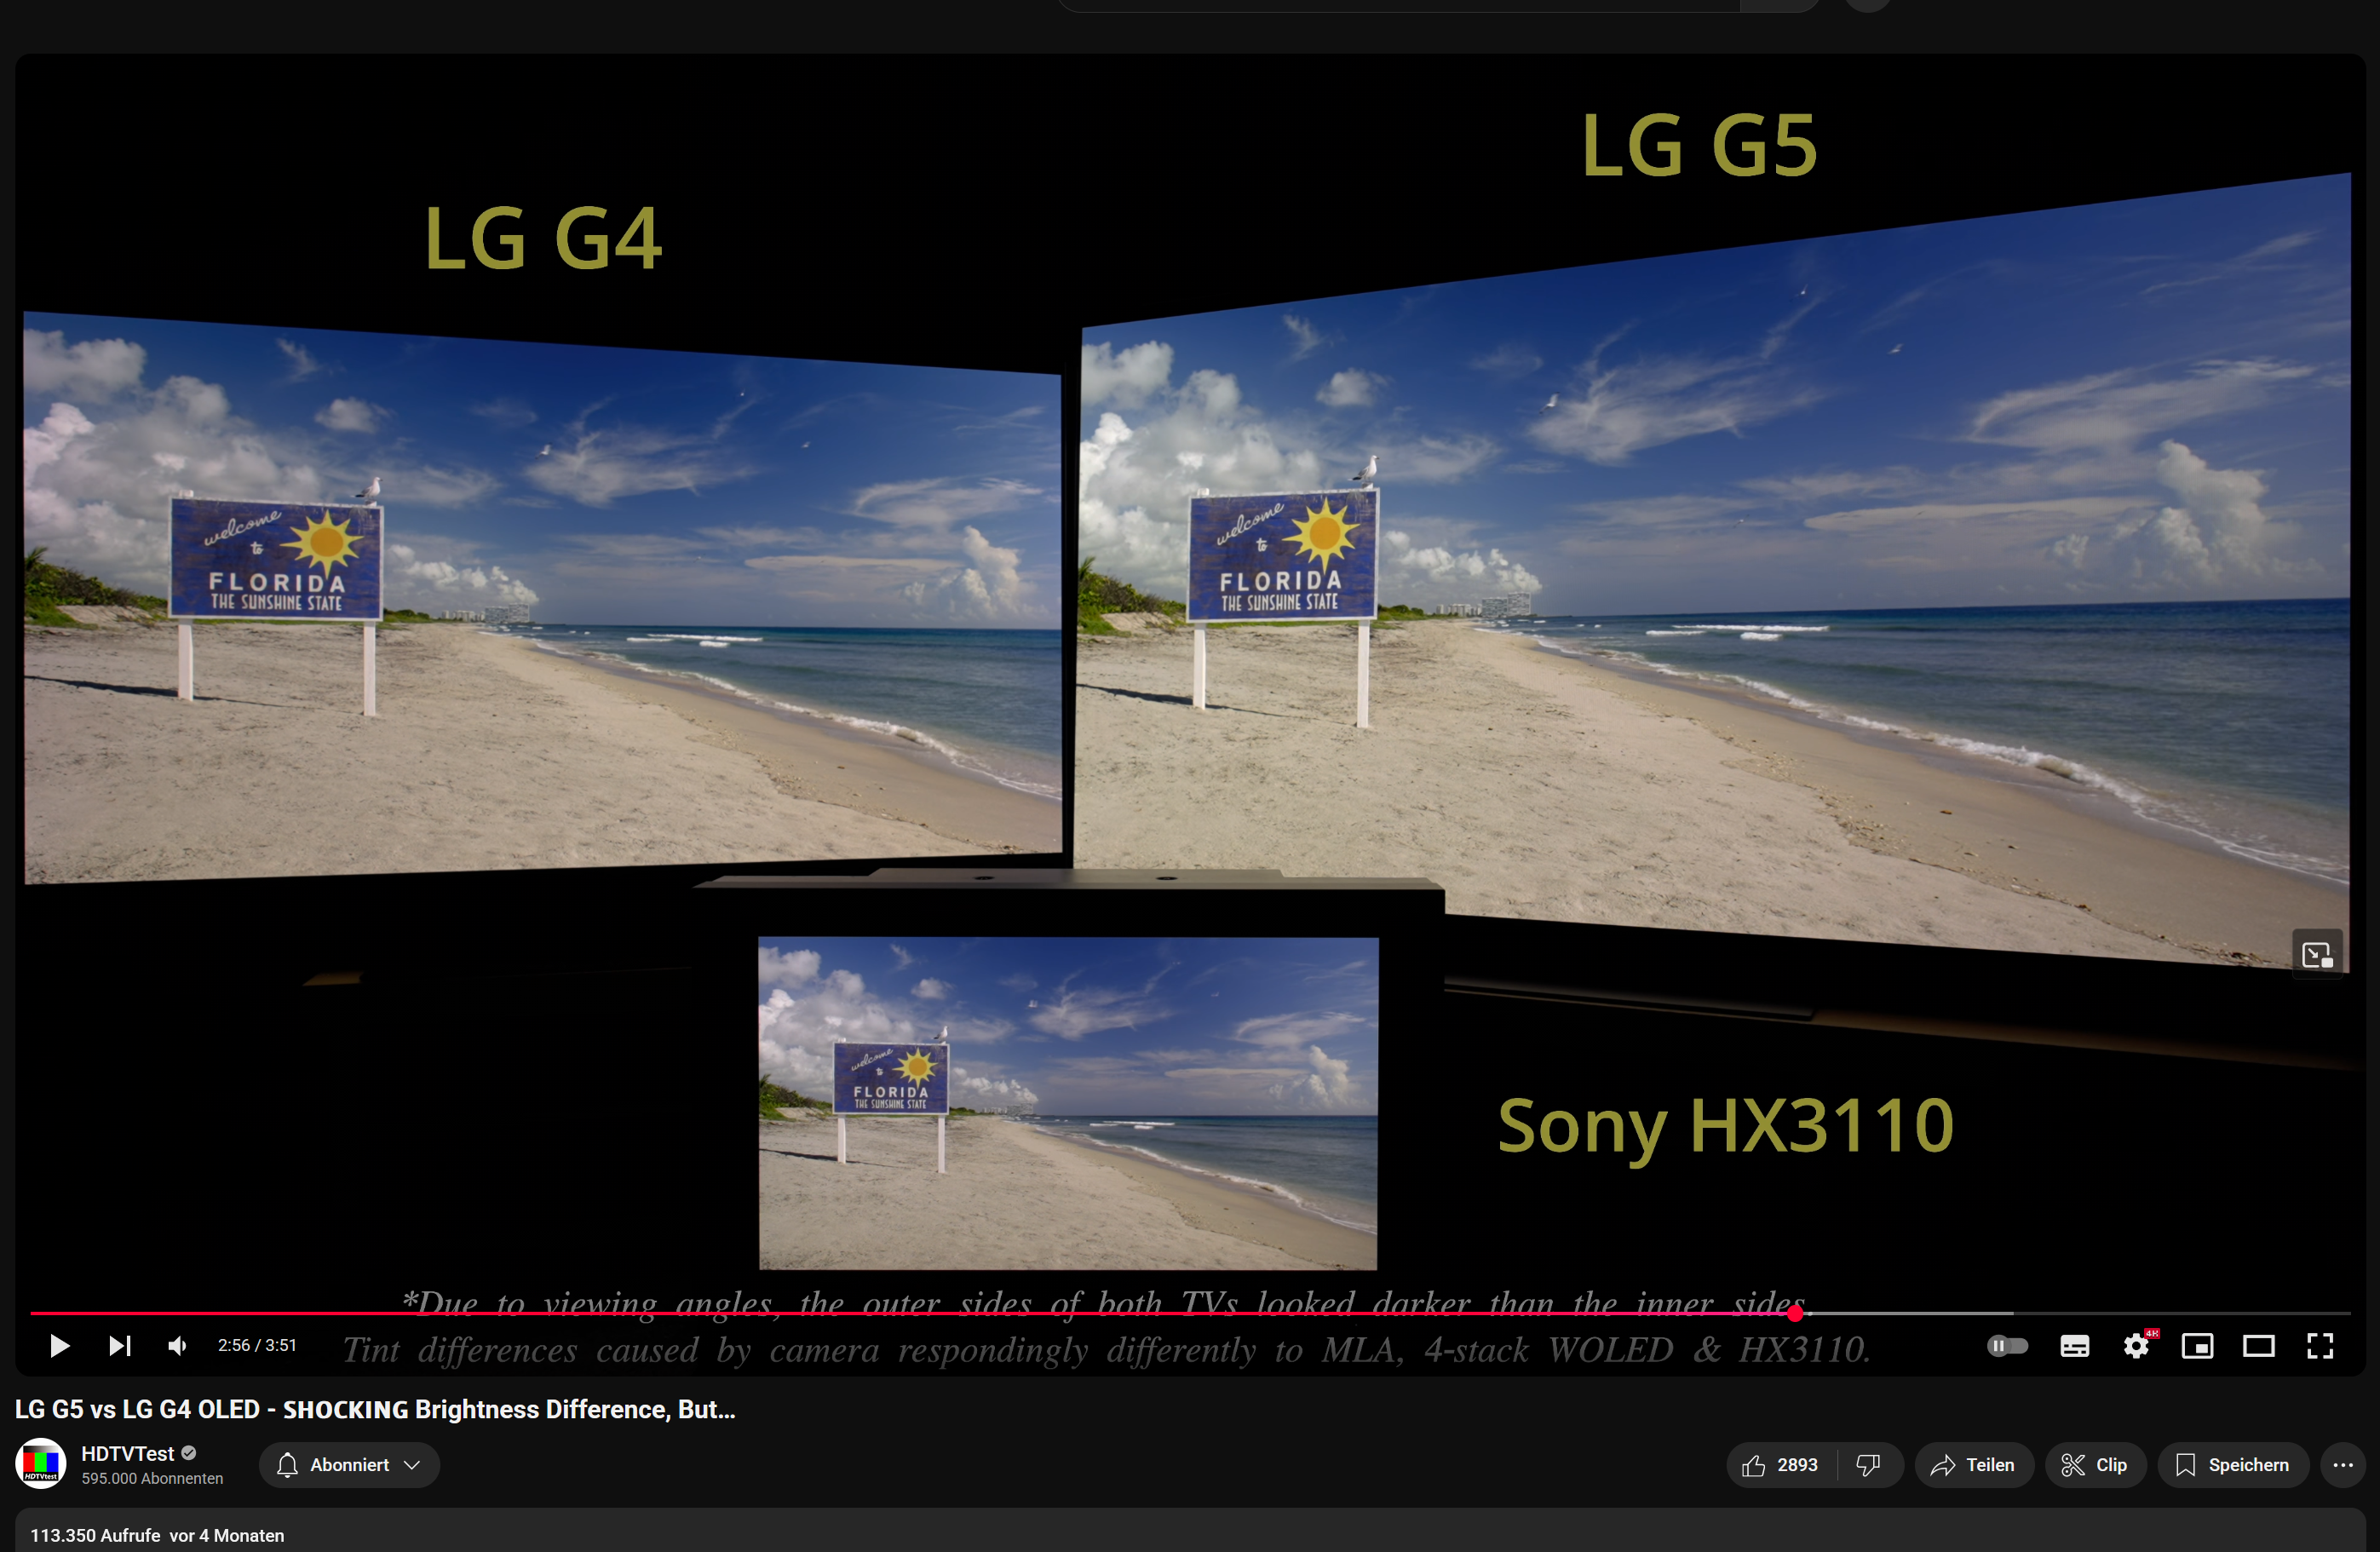Screen dimensions: 2380x1552
Task: Save video via Speichern button
Action: [x=2232, y=1465]
